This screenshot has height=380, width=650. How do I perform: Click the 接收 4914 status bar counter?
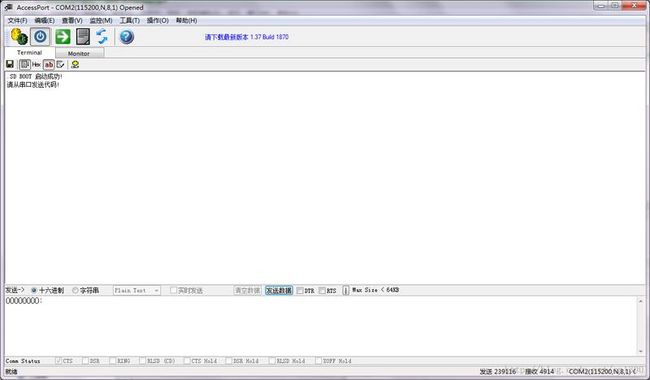(540, 371)
